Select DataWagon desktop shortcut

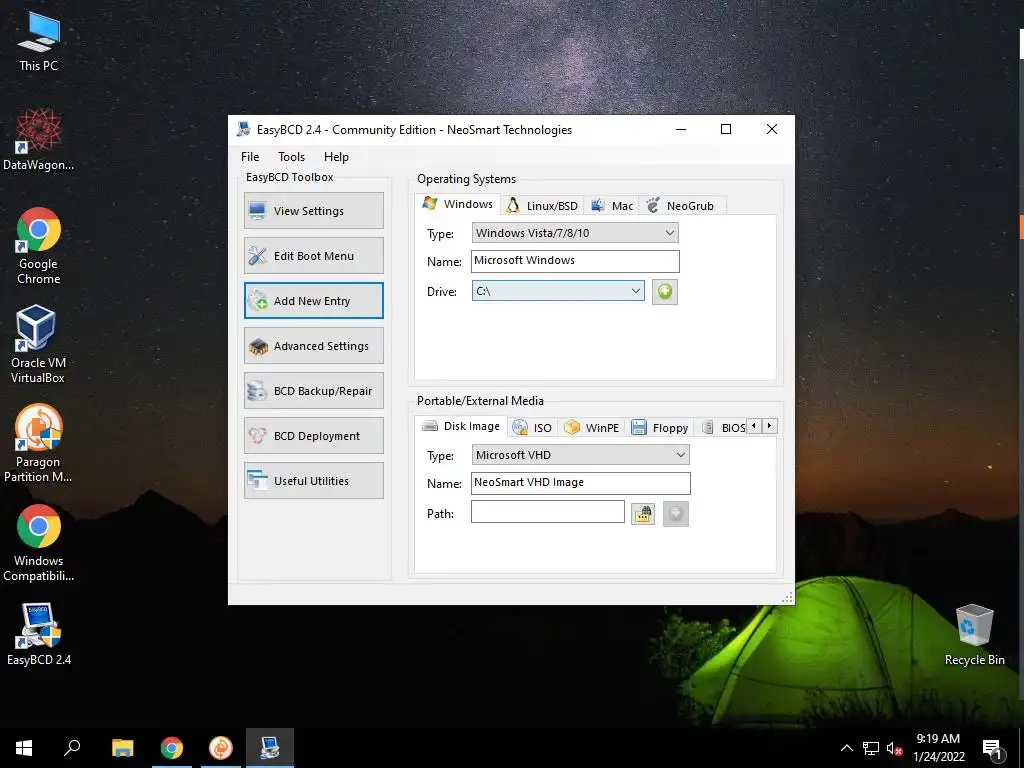[x=39, y=139]
